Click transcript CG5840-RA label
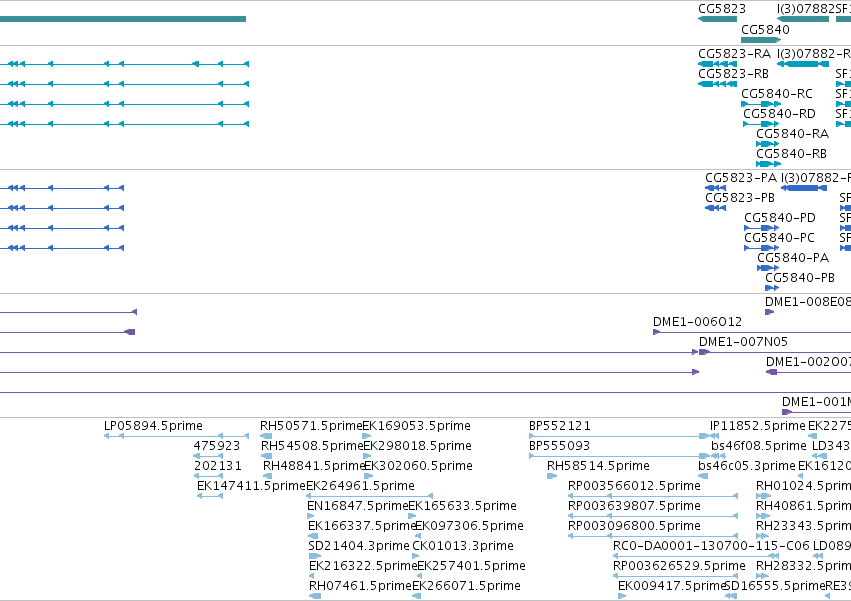Screen dimensions: 851x601 pyautogui.click(x=792, y=134)
